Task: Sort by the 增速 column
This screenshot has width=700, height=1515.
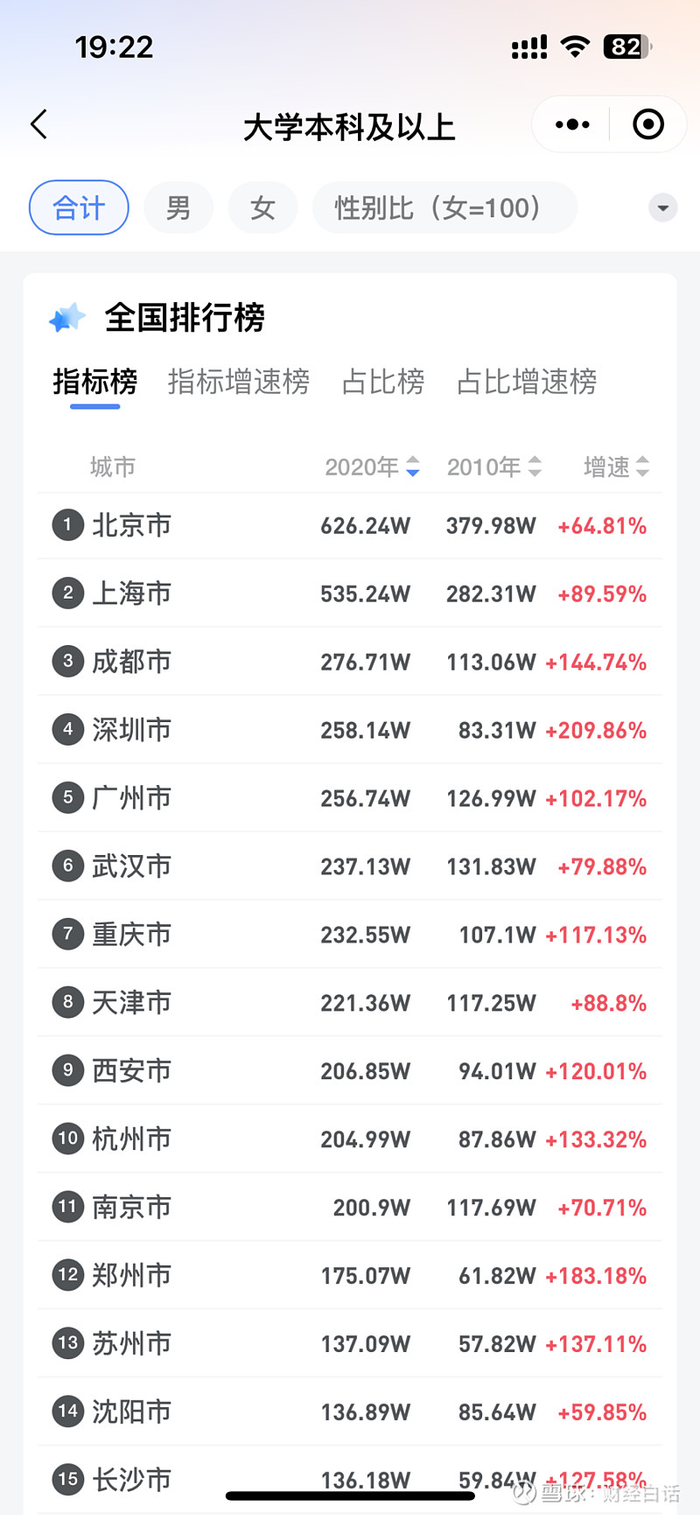Action: 616,467
